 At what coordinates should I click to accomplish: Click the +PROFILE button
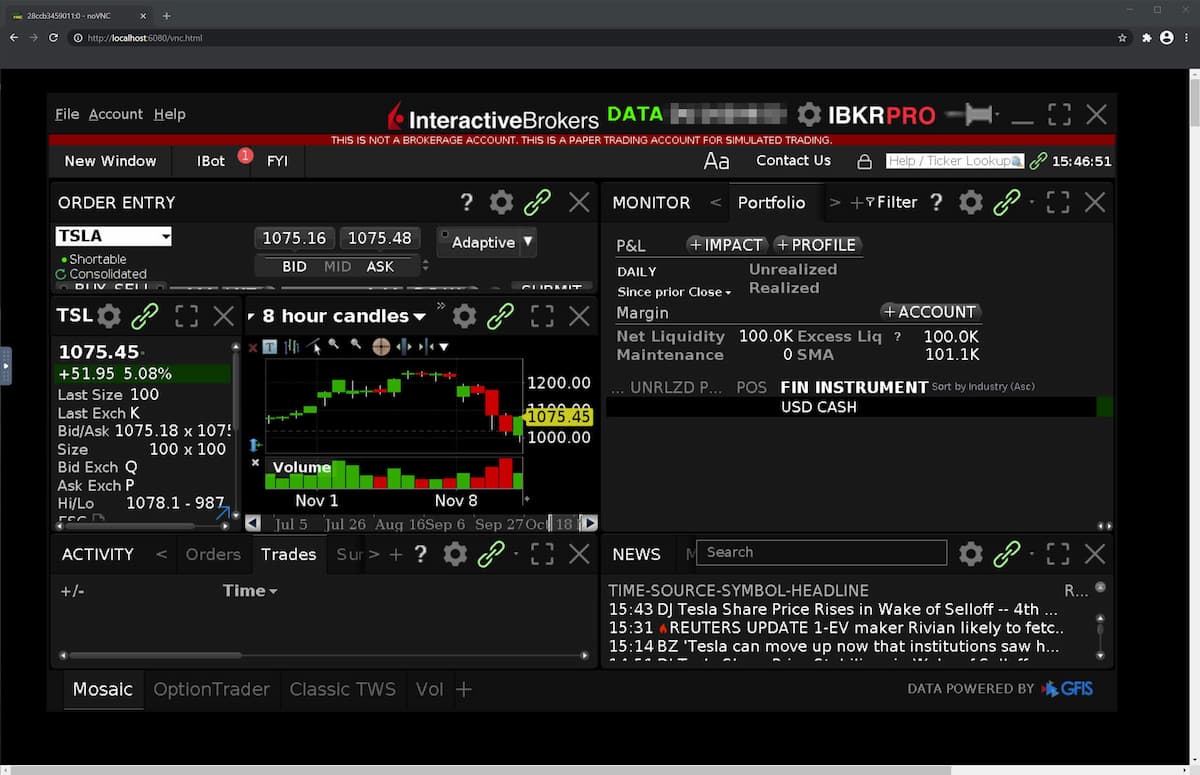[x=818, y=245]
